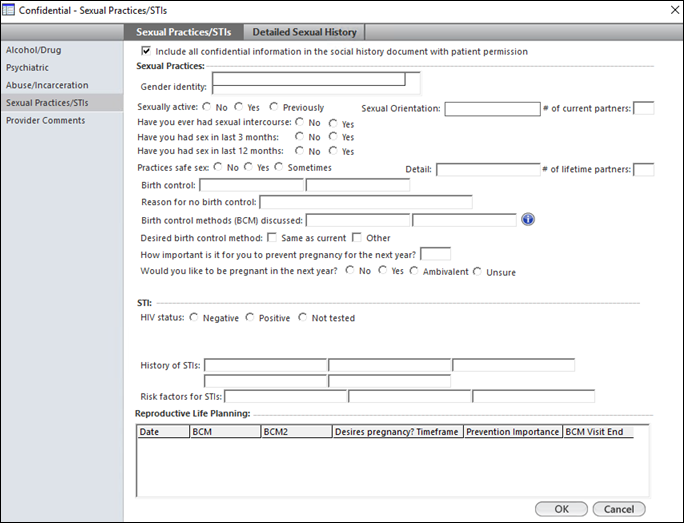
Task: Click the Gender identity field
Action: (316, 83)
